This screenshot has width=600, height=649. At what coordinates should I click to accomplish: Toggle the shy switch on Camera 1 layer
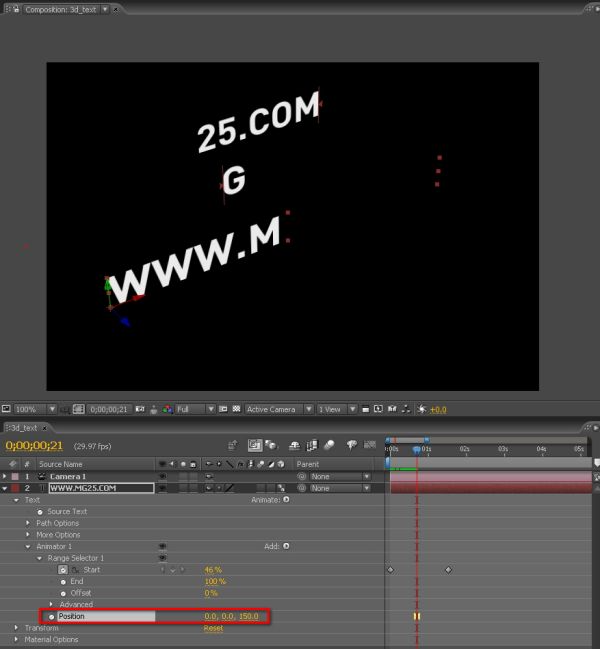coord(209,476)
